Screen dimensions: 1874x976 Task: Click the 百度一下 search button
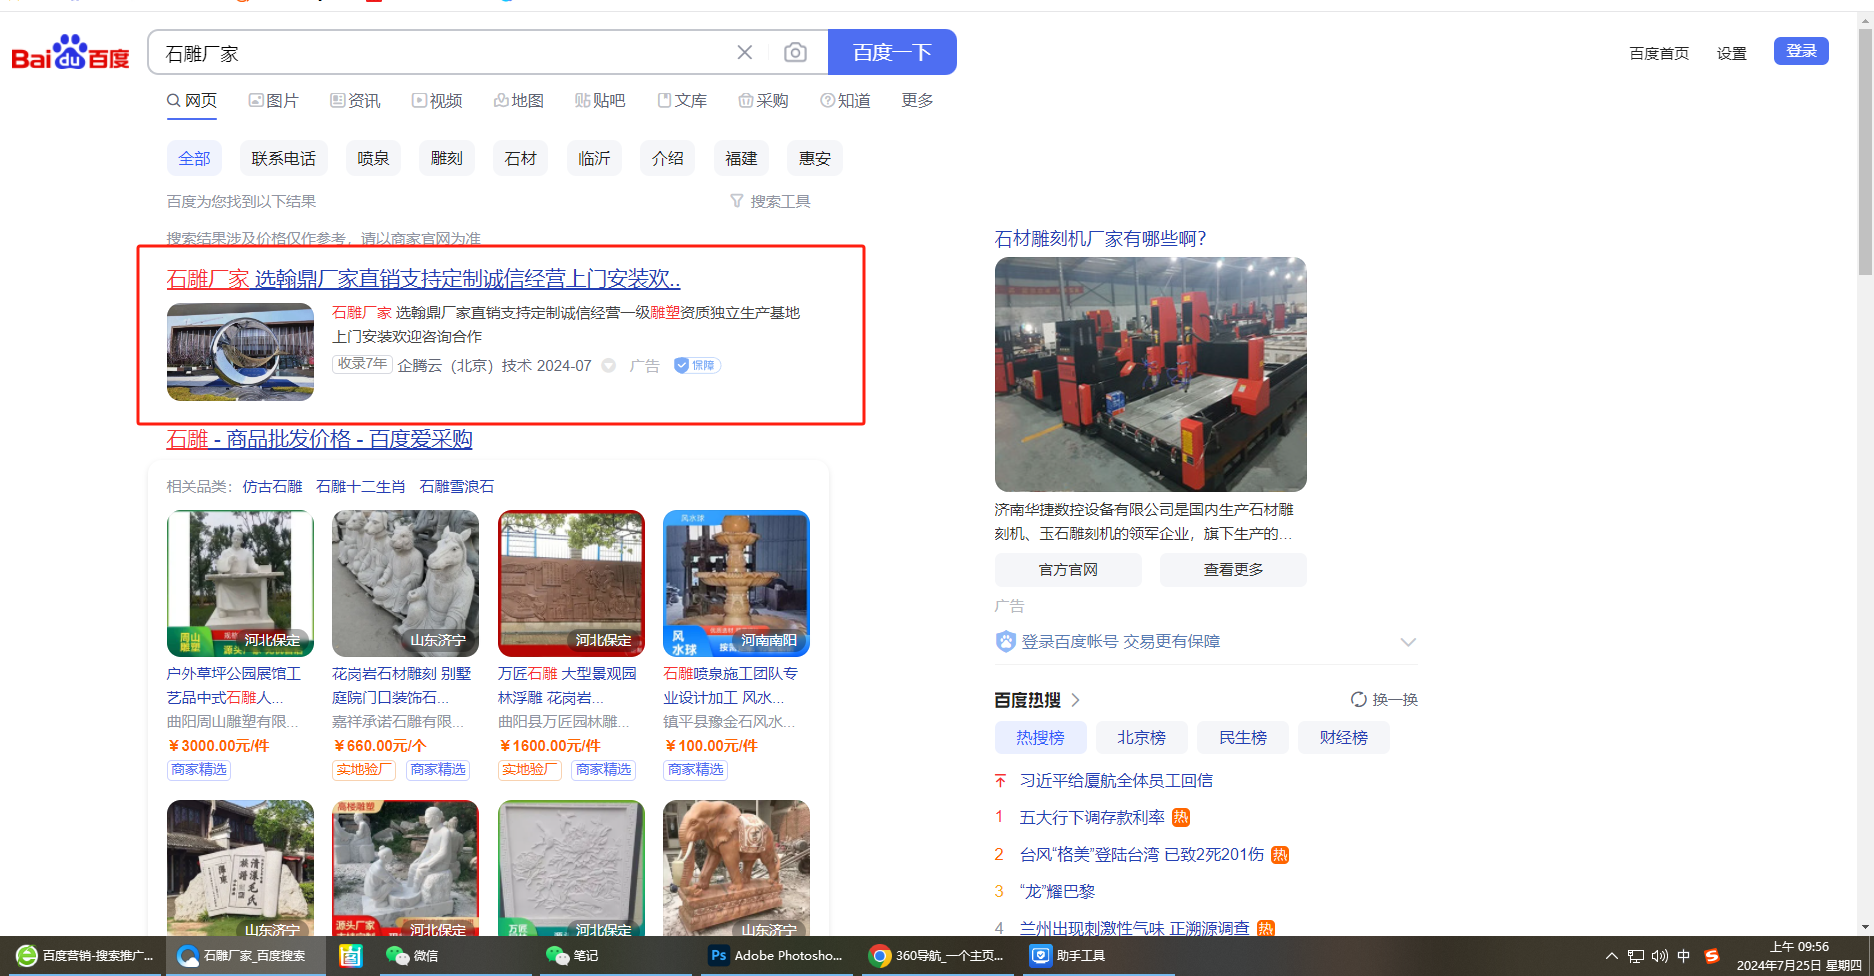(x=892, y=53)
